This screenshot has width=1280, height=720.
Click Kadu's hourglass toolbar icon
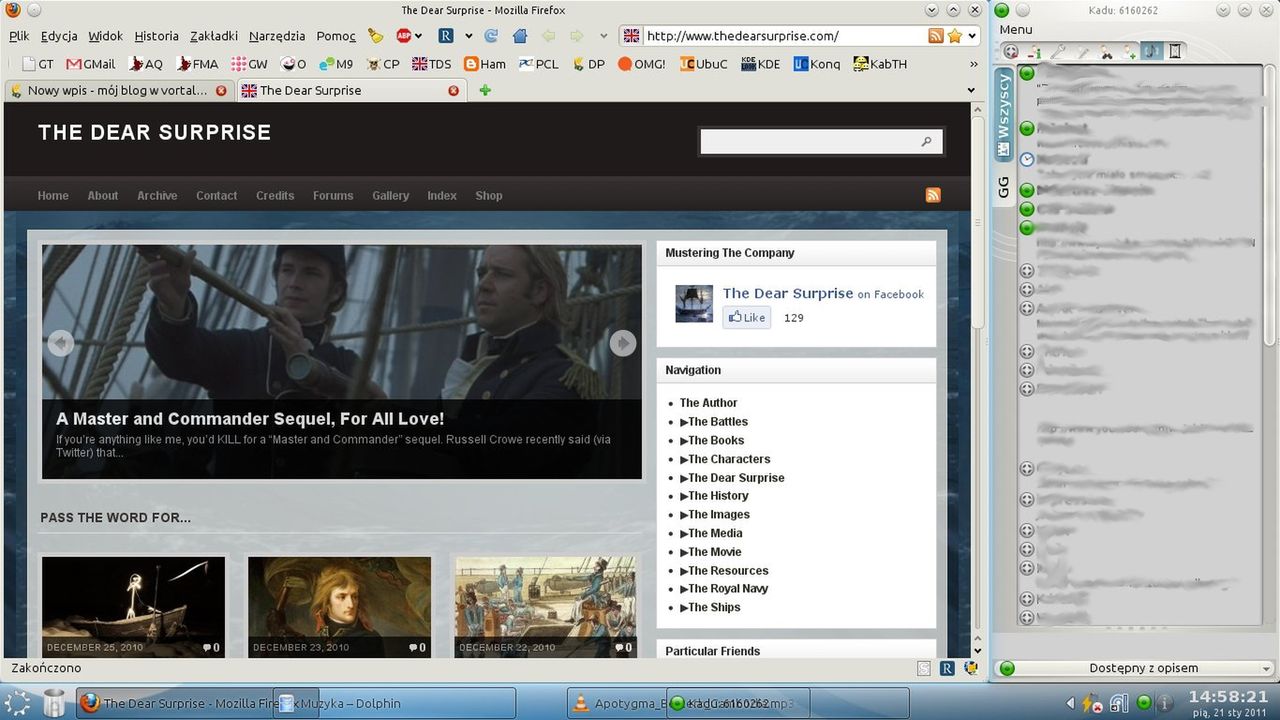pos(1176,51)
